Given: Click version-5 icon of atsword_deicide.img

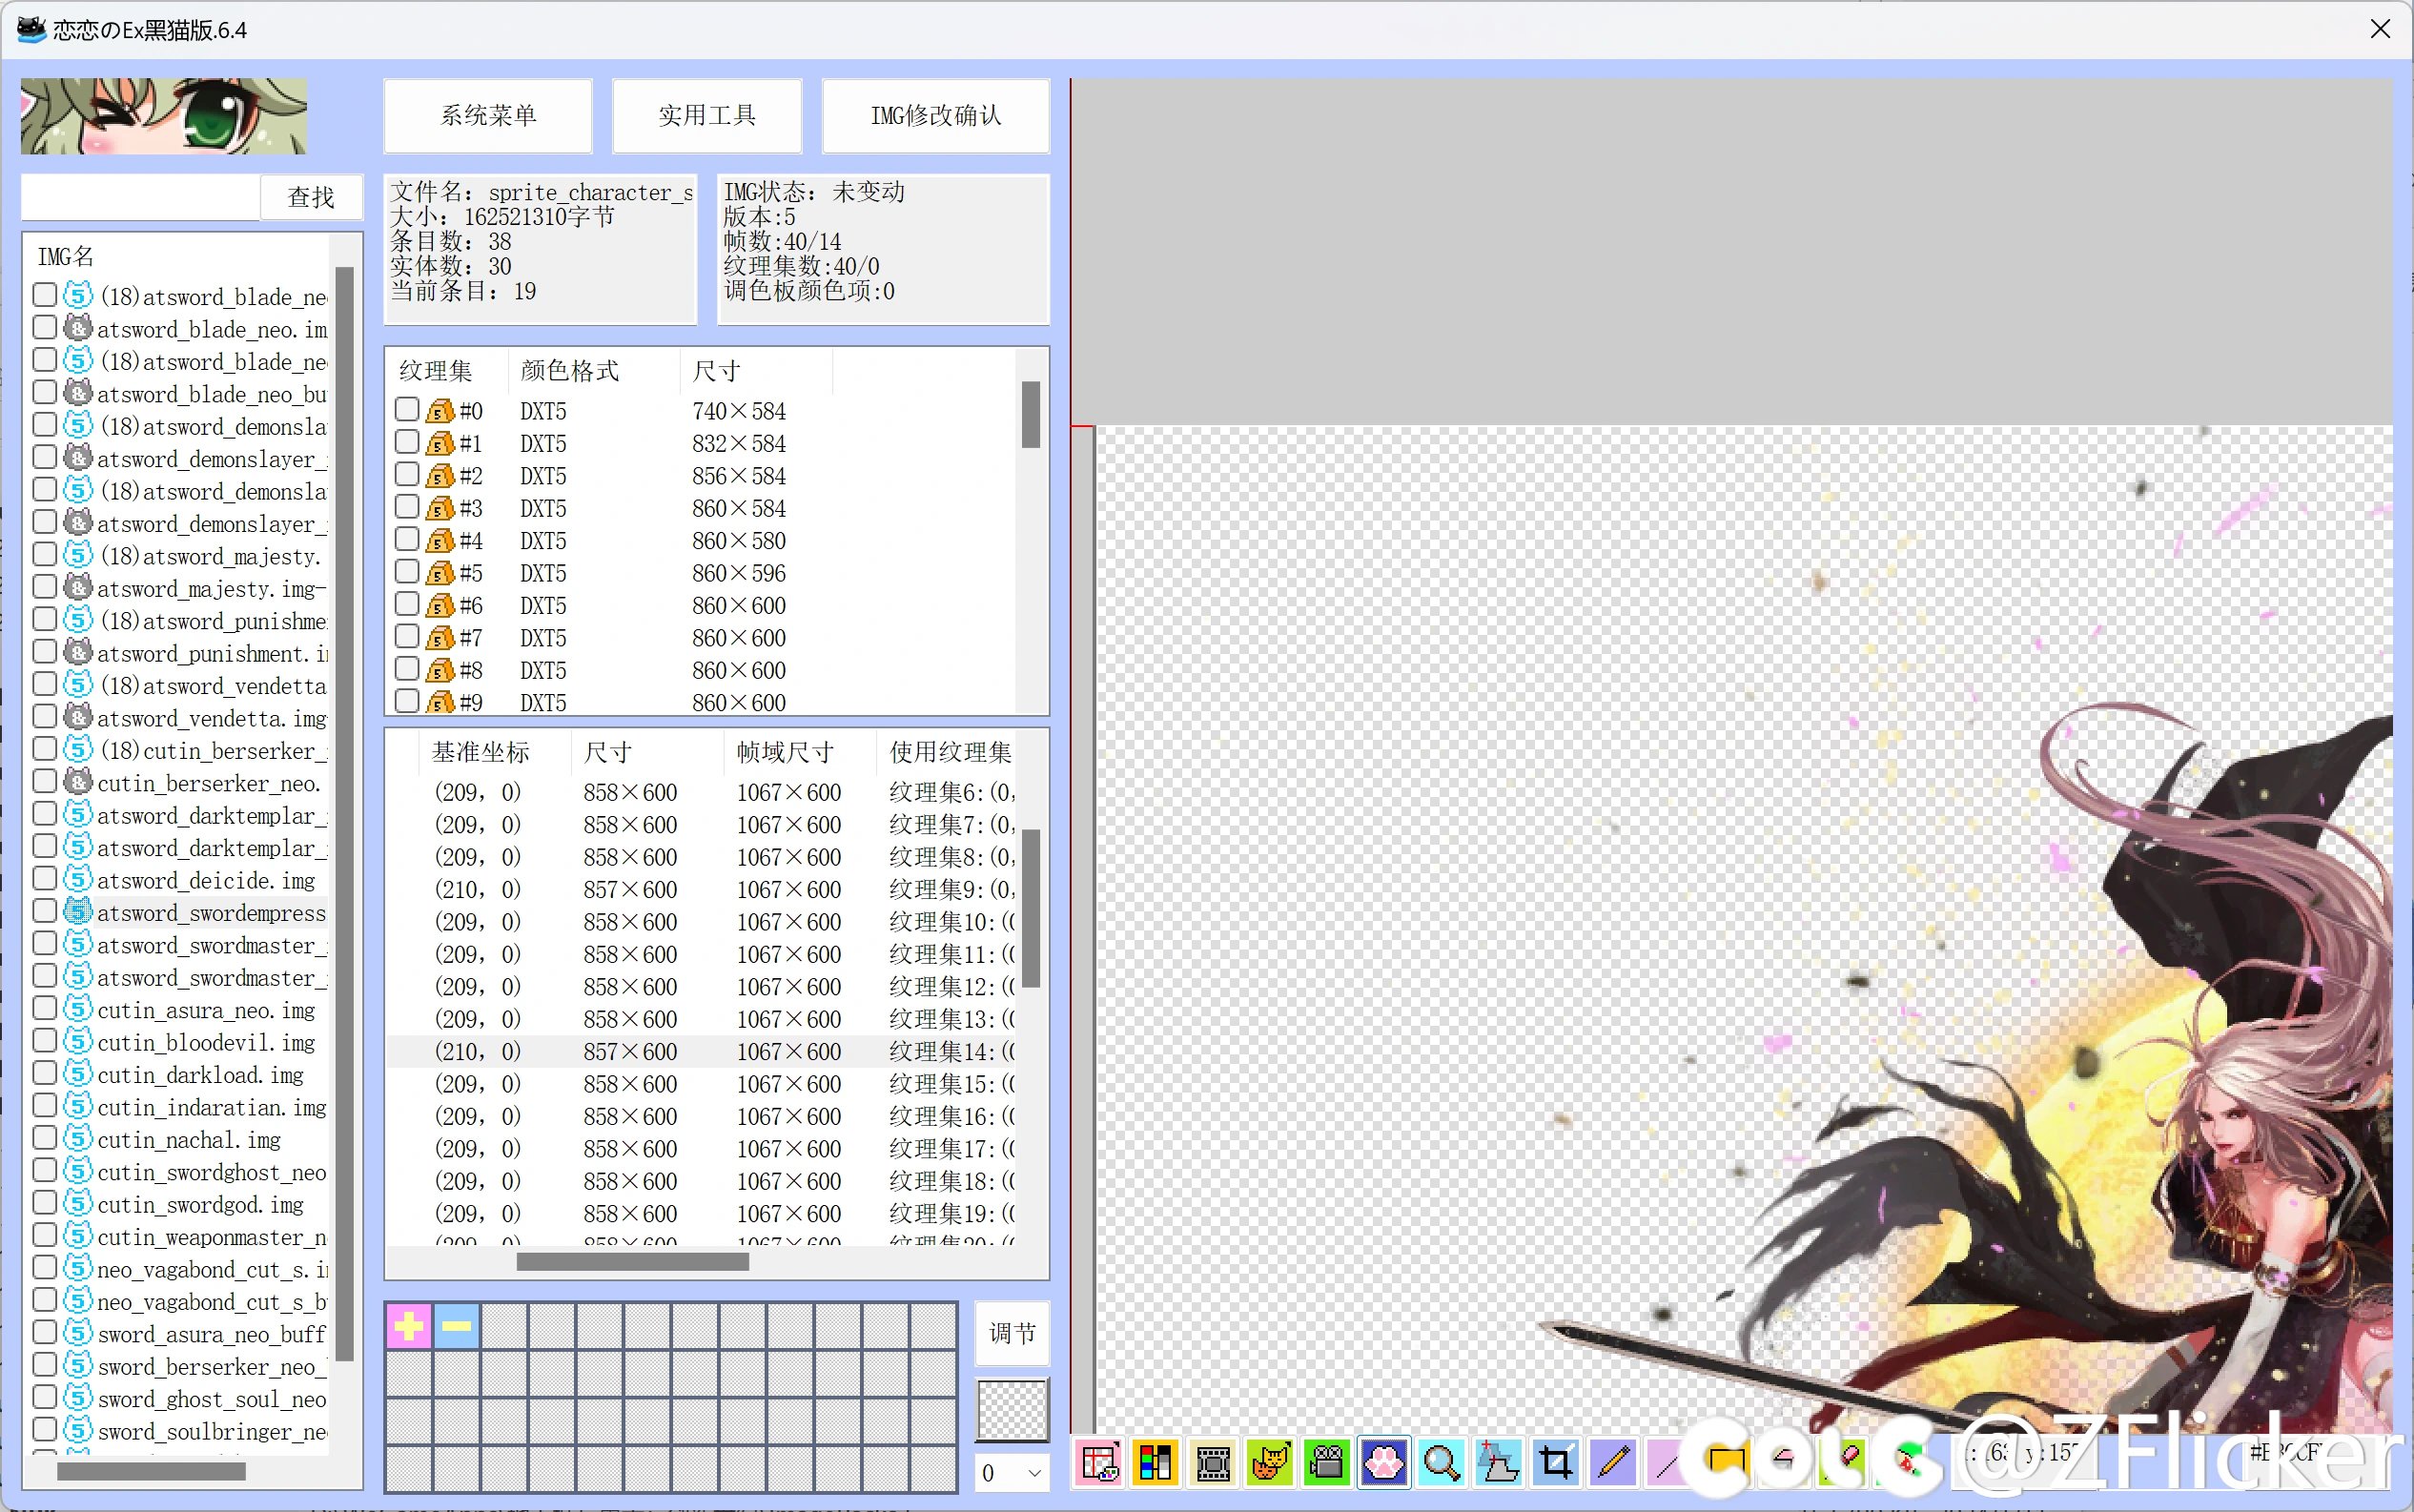Looking at the screenshot, I should [x=78, y=879].
